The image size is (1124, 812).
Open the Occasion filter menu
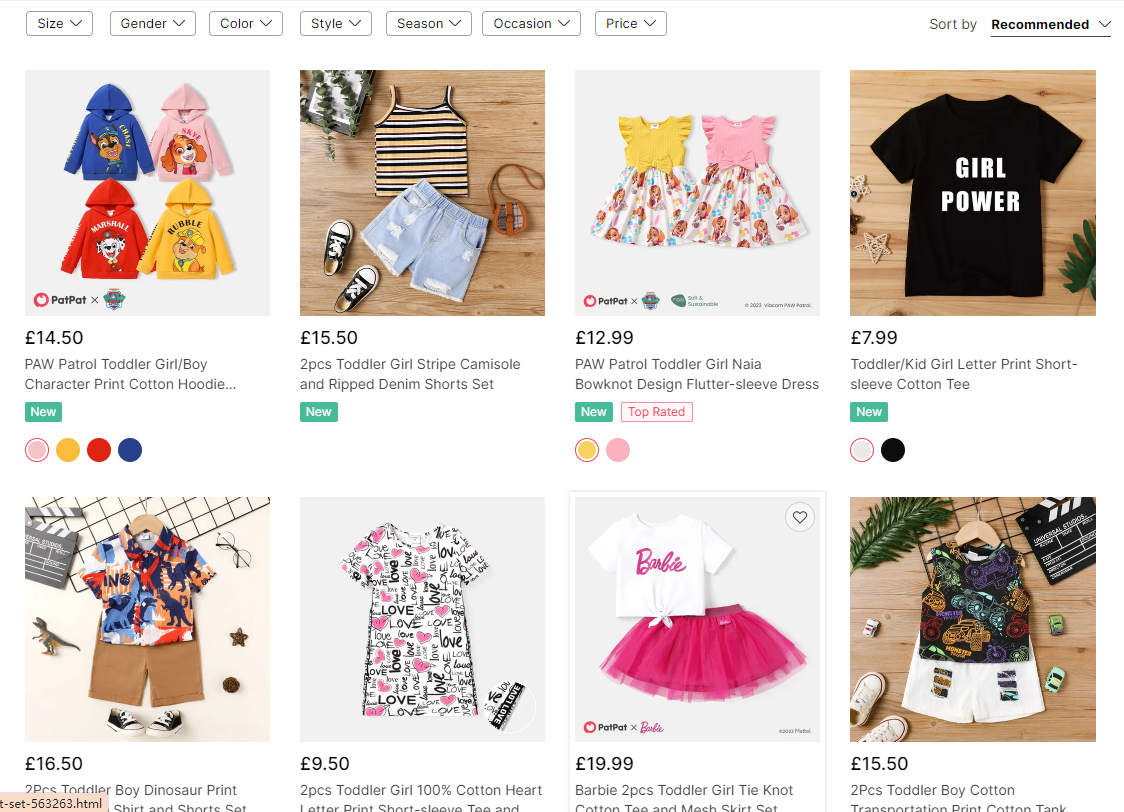531,24
